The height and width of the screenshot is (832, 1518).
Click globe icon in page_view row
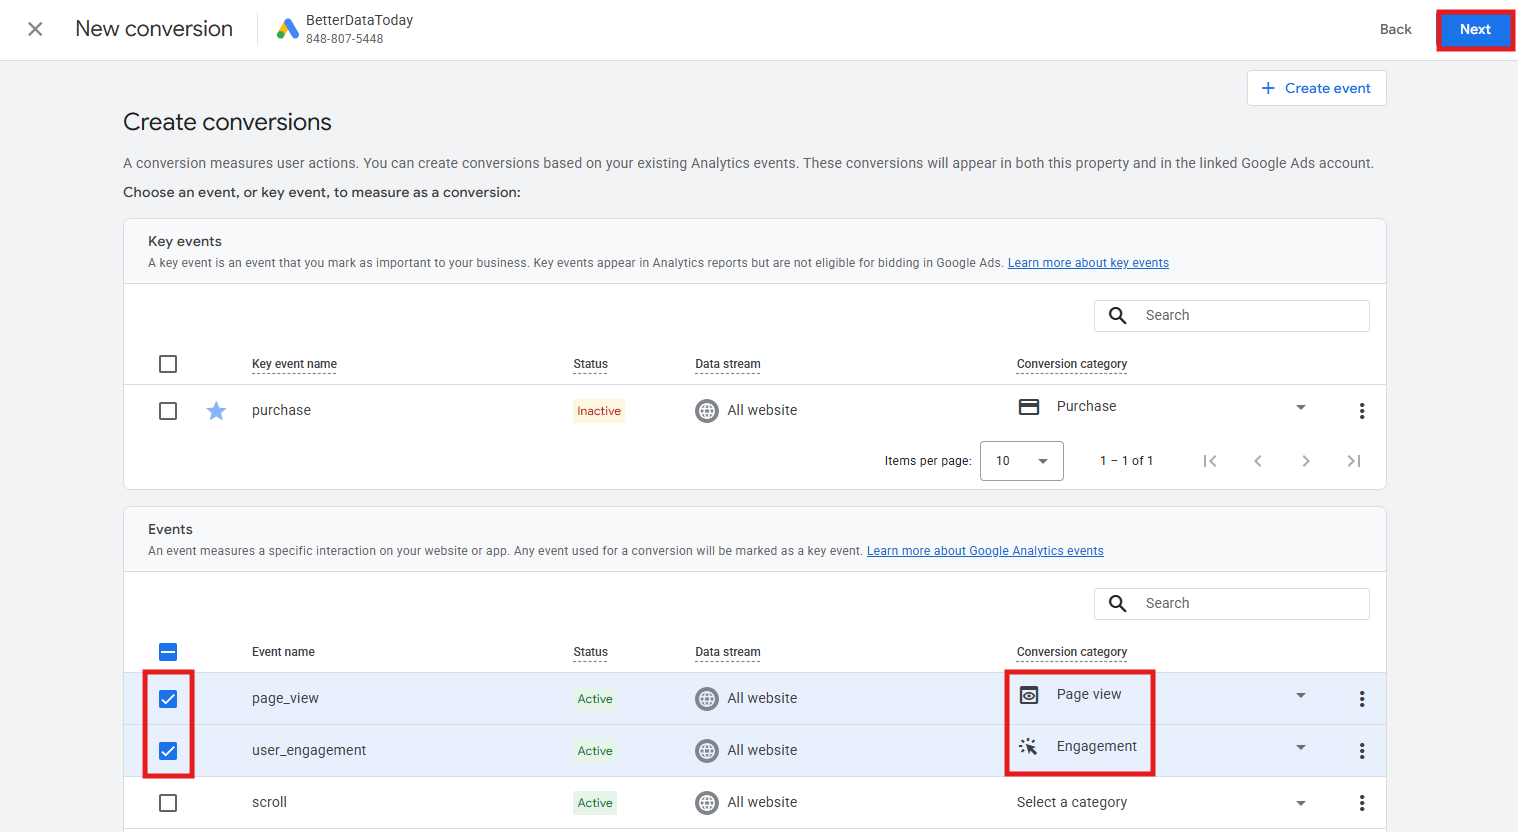tap(707, 699)
